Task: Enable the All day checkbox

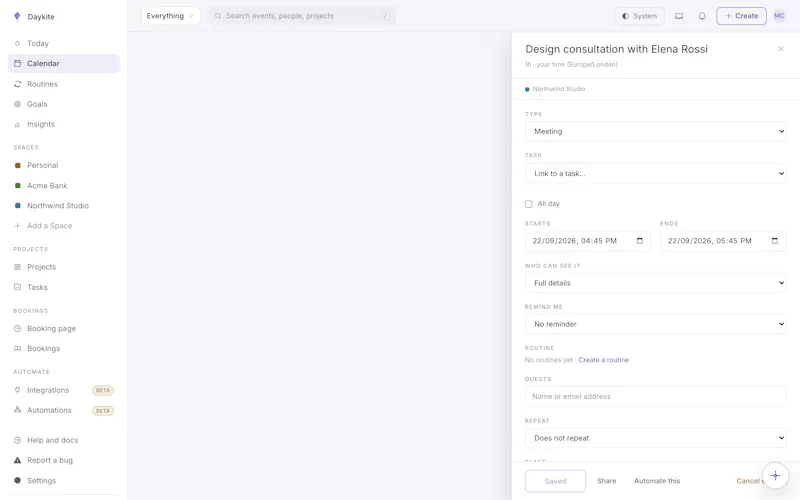Action: 529,204
